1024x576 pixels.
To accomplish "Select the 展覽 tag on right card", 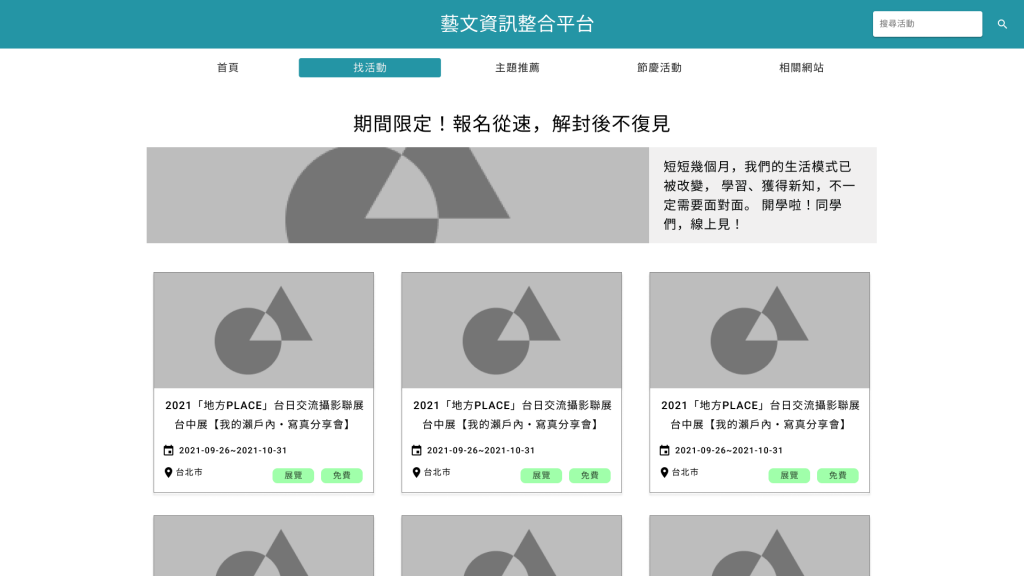I will tap(789, 475).
